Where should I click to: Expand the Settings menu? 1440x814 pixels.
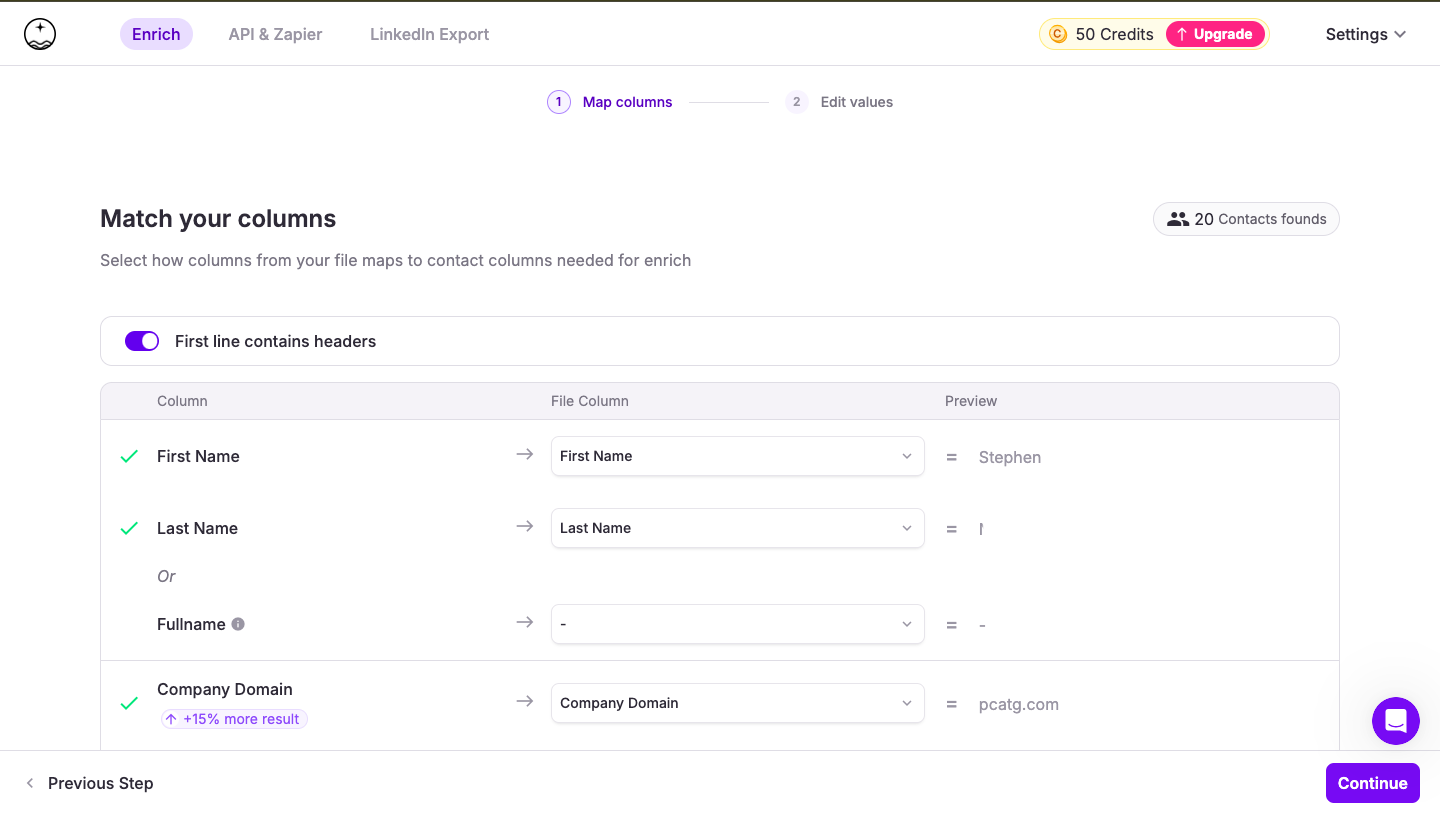pyautogui.click(x=1365, y=34)
